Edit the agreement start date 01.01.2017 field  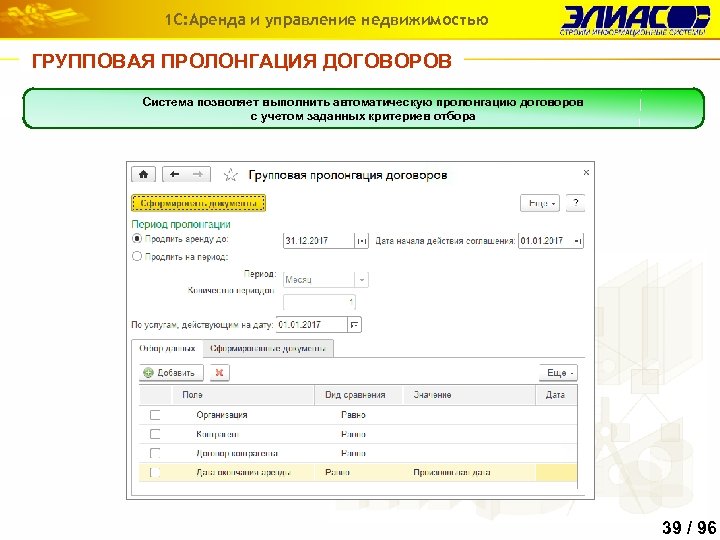tap(545, 241)
